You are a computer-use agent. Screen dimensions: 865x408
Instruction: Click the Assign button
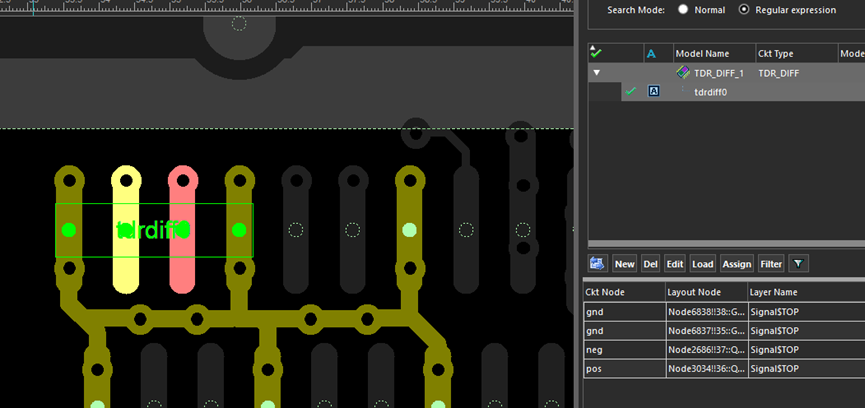click(x=737, y=264)
